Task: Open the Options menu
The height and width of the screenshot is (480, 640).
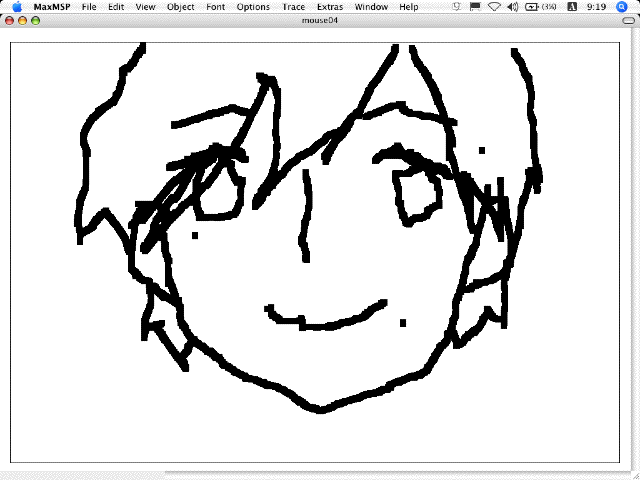Action: pyautogui.click(x=253, y=7)
